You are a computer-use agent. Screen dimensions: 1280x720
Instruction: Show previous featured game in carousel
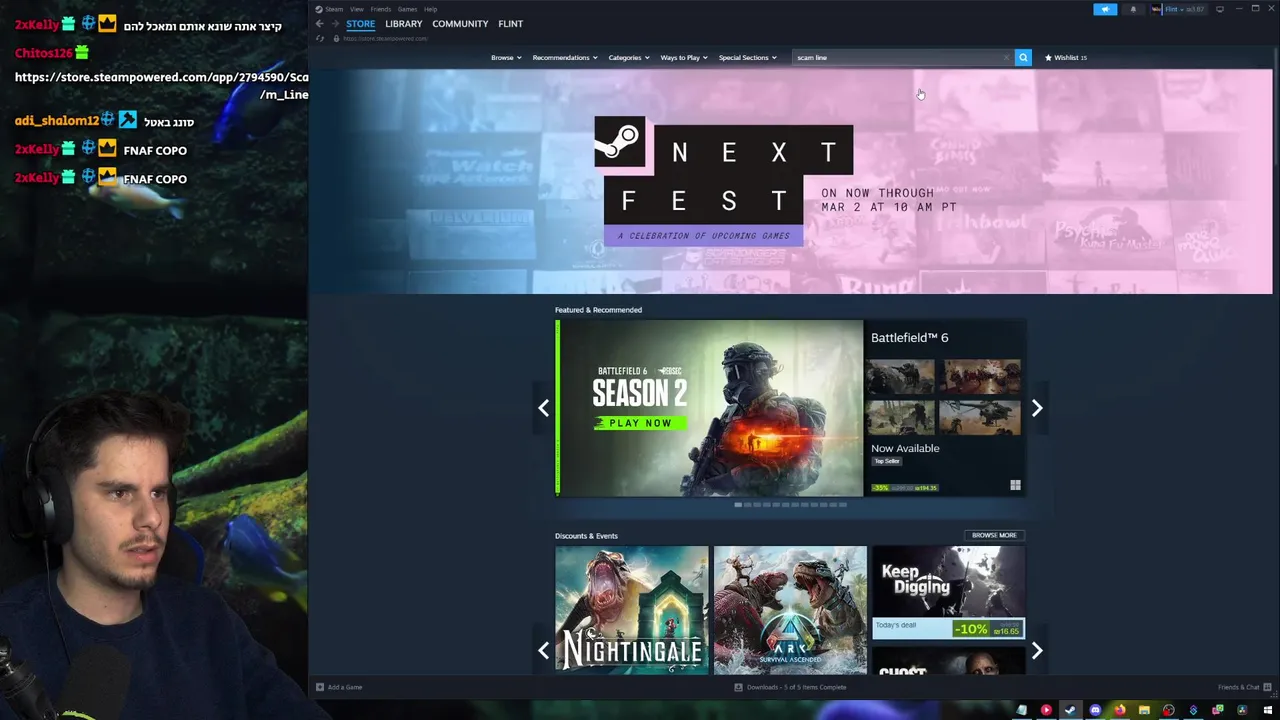click(x=543, y=408)
